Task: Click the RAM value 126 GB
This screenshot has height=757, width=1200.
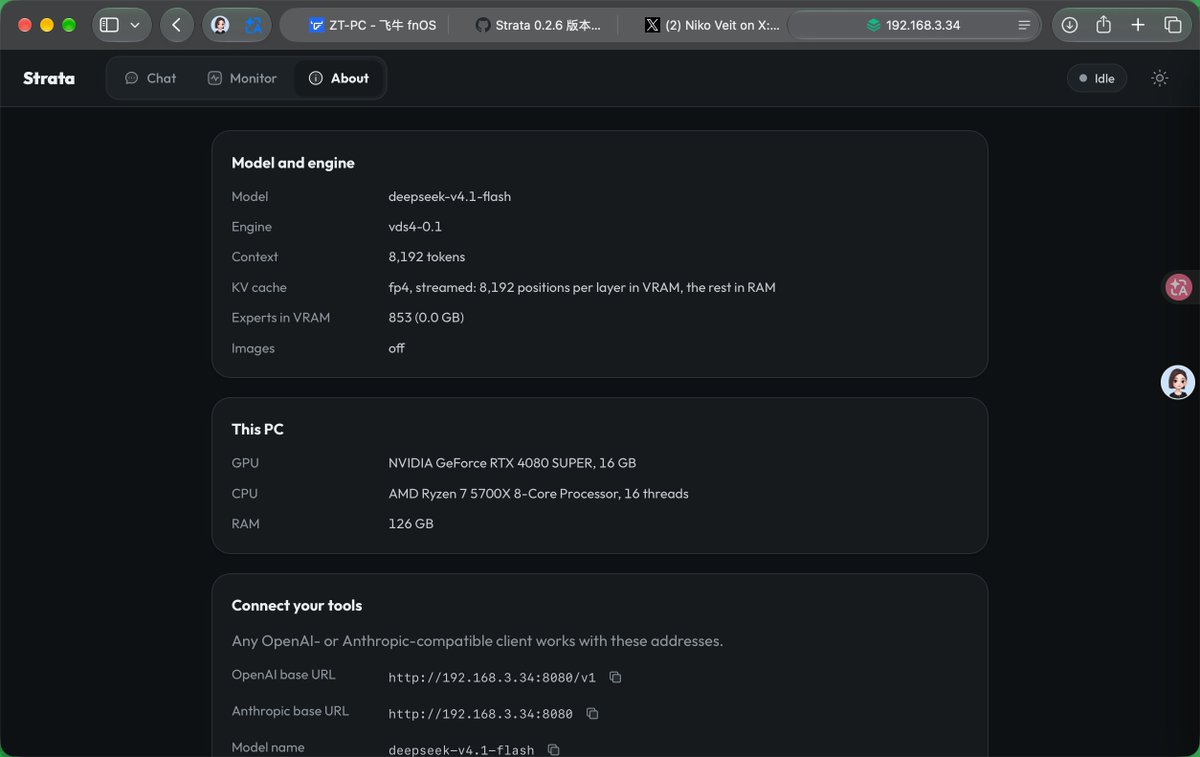Action: coord(411,524)
